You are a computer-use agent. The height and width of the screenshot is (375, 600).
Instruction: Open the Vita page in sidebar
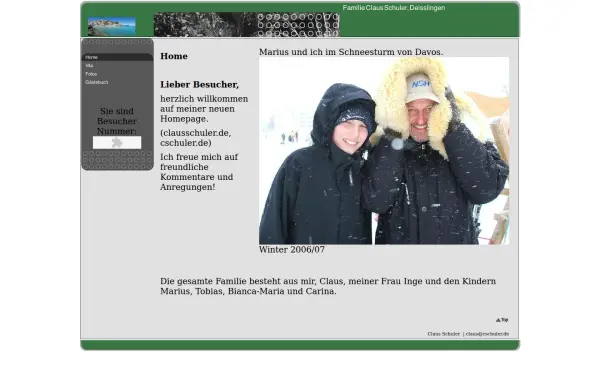coord(89,66)
